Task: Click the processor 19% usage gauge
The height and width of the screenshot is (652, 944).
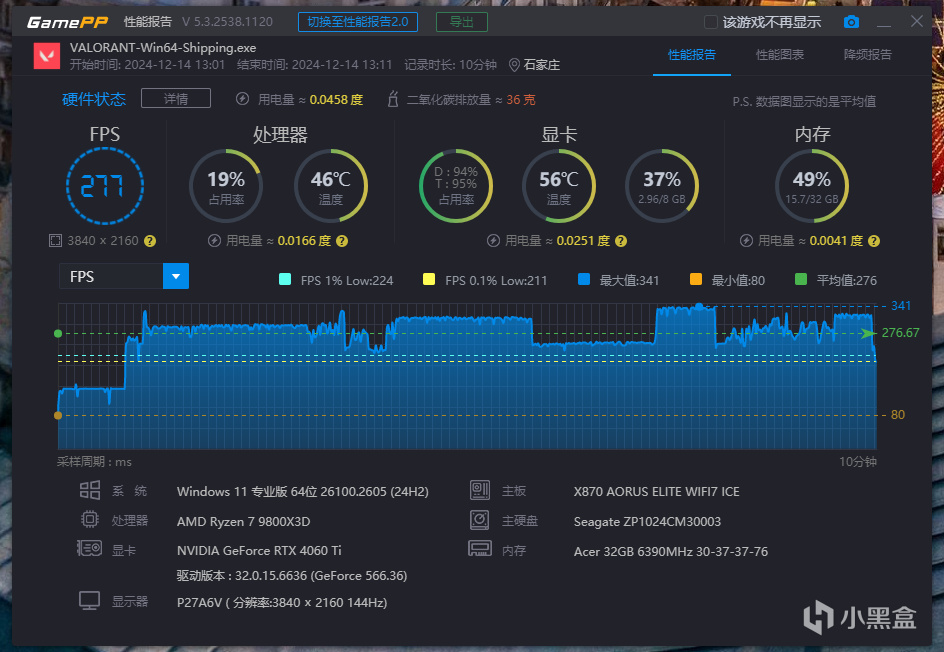Action: (226, 185)
